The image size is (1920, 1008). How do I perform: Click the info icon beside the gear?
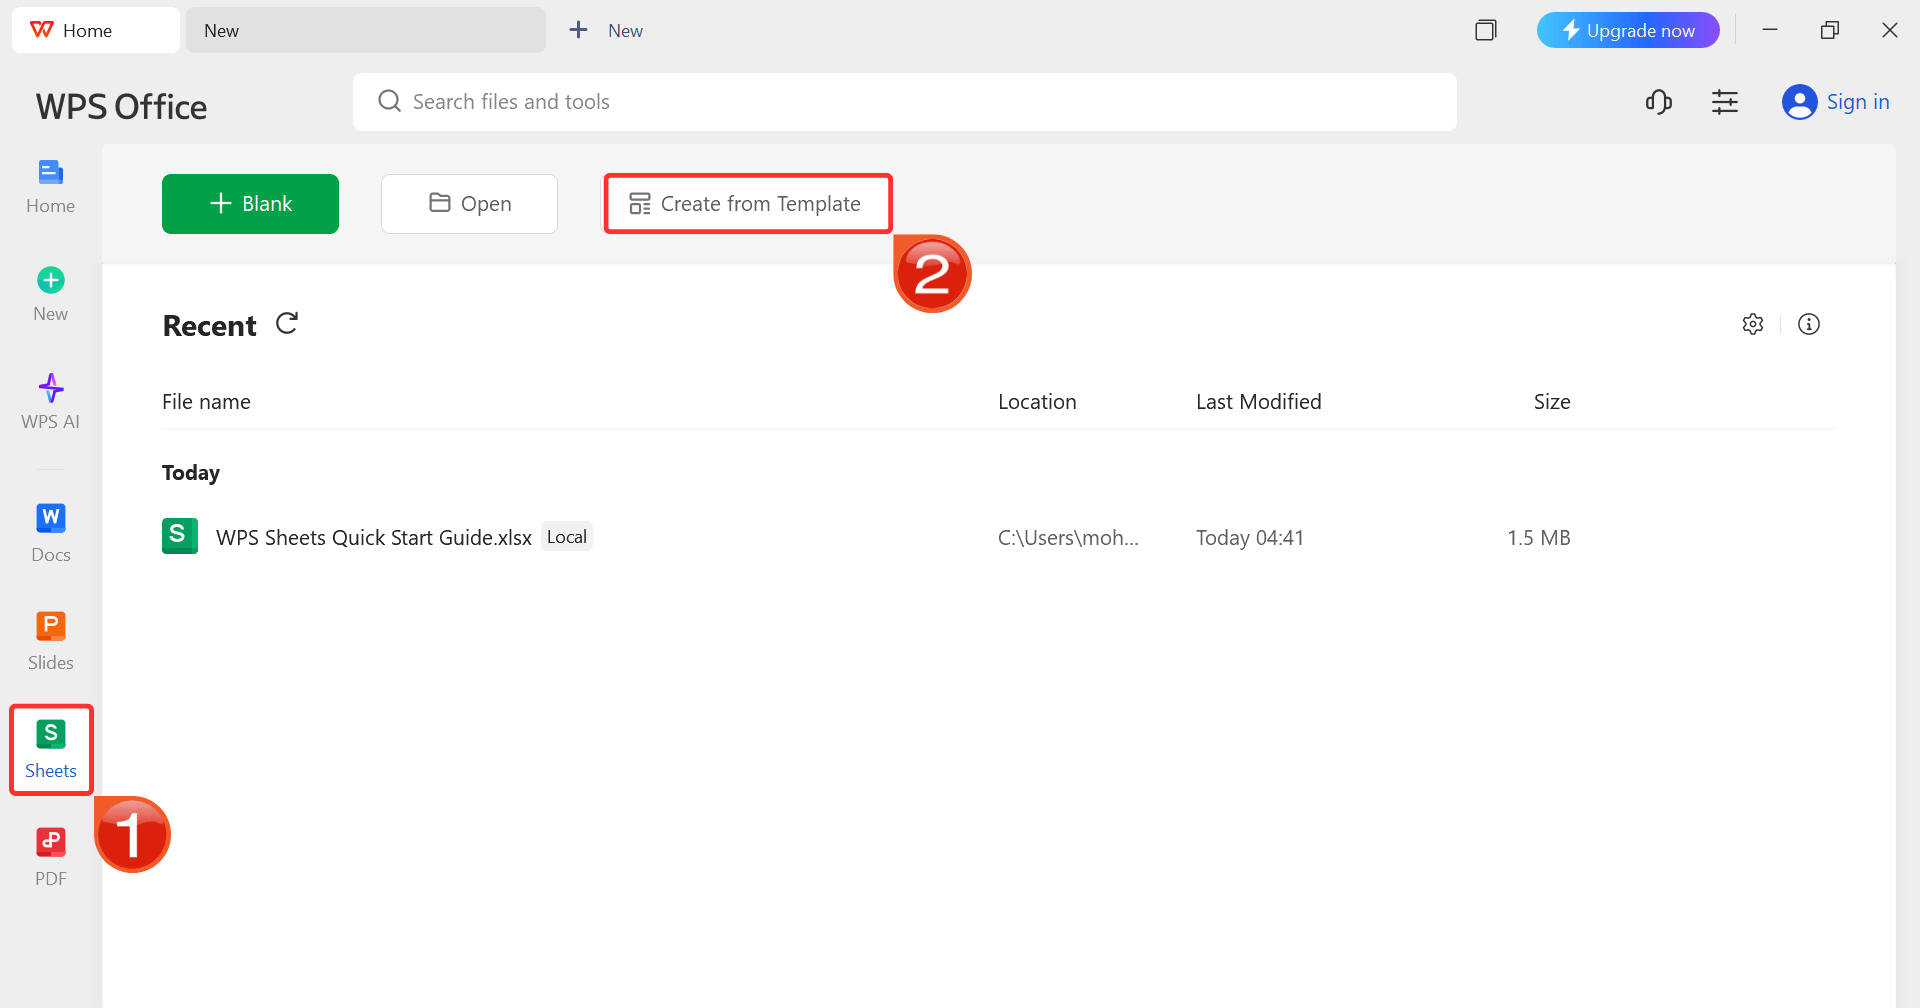coord(1808,324)
